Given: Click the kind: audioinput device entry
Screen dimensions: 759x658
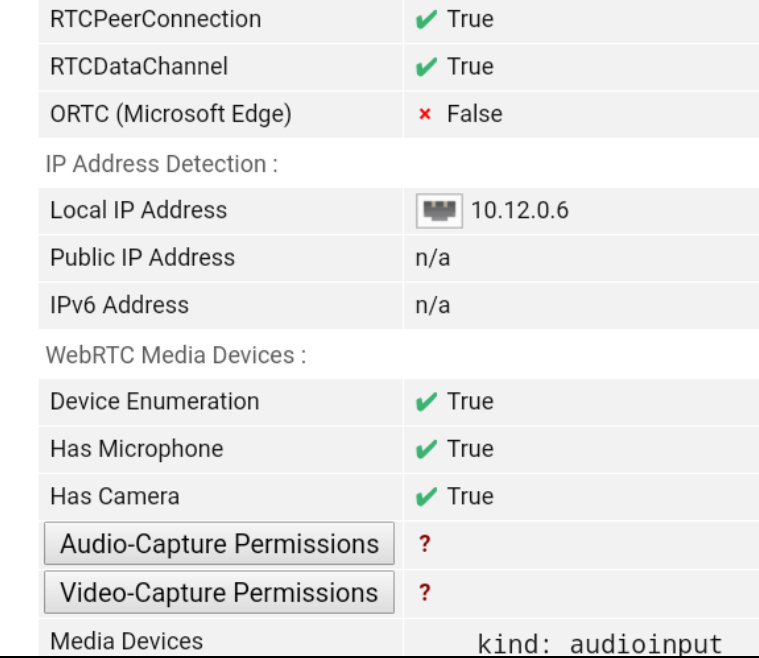Looking at the screenshot, I should click(600, 644).
